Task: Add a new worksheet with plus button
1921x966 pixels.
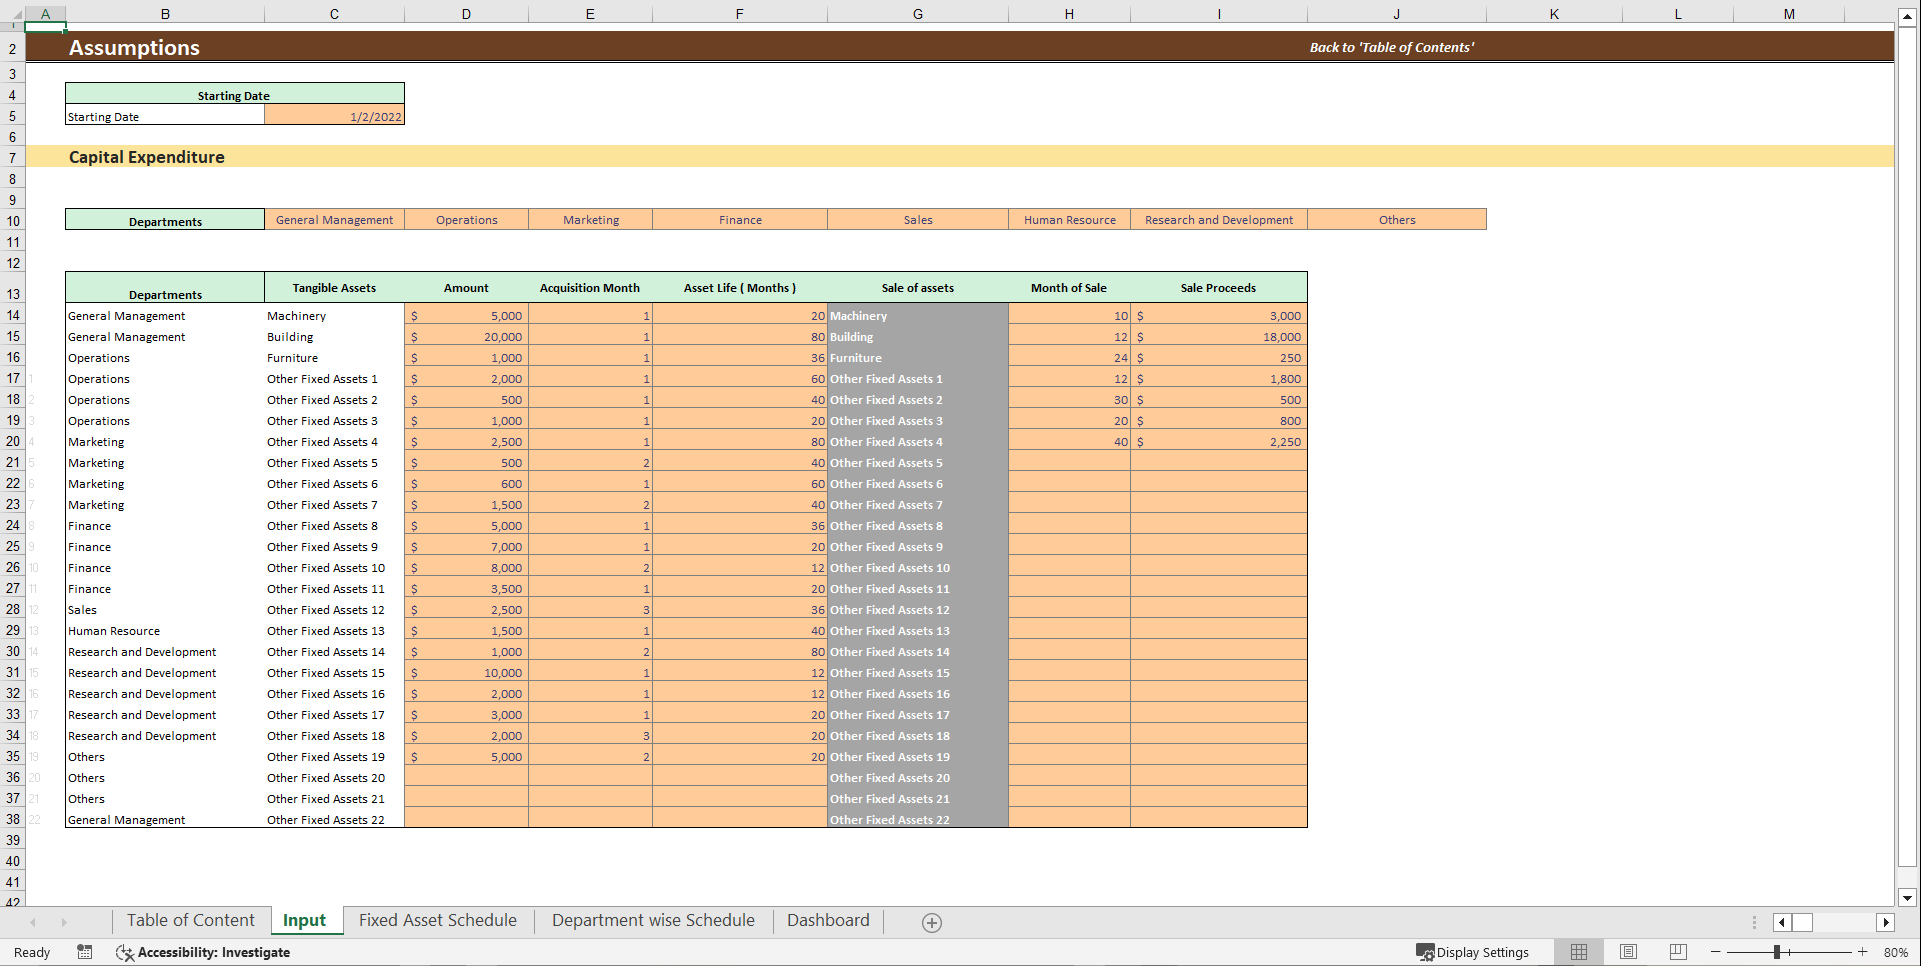Action: (x=931, y=921)
